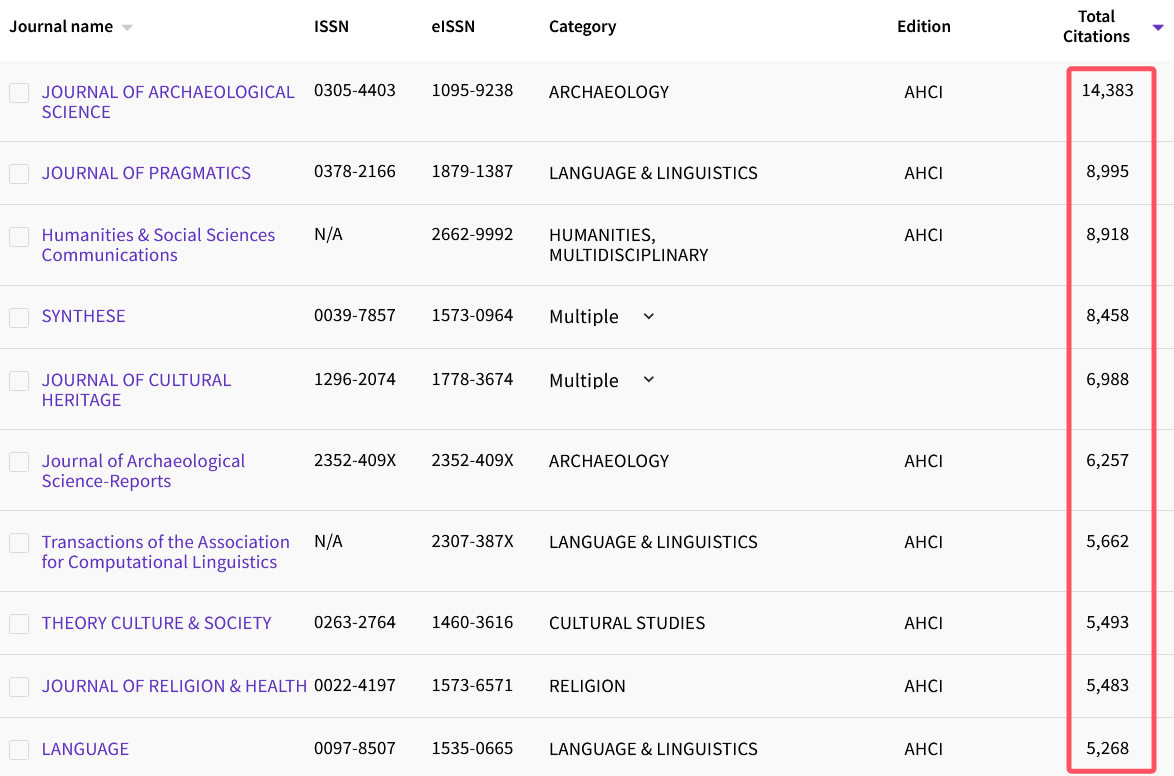The width and height of the screenshot is (1174, 776).
Task: Select the Journal of Pragmatics checkbox
Action: click(x=19, y=174)
